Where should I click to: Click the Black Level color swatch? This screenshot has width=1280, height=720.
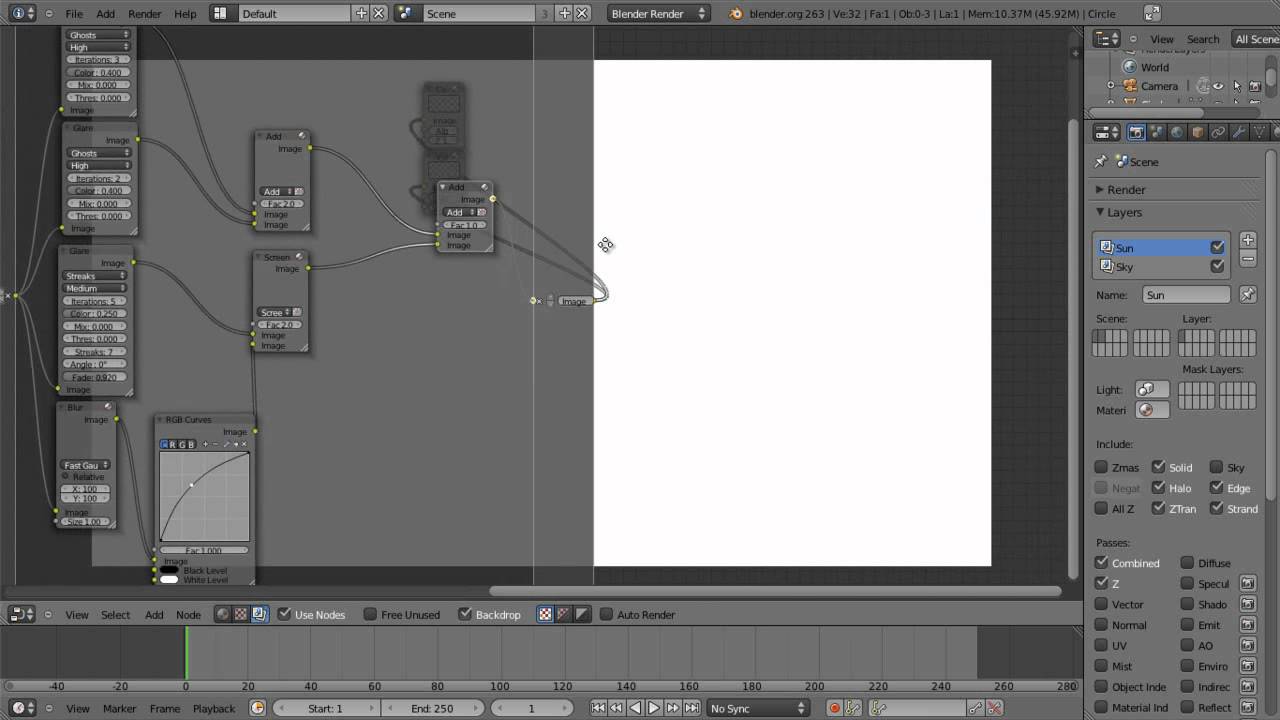[x=169, y=570]
